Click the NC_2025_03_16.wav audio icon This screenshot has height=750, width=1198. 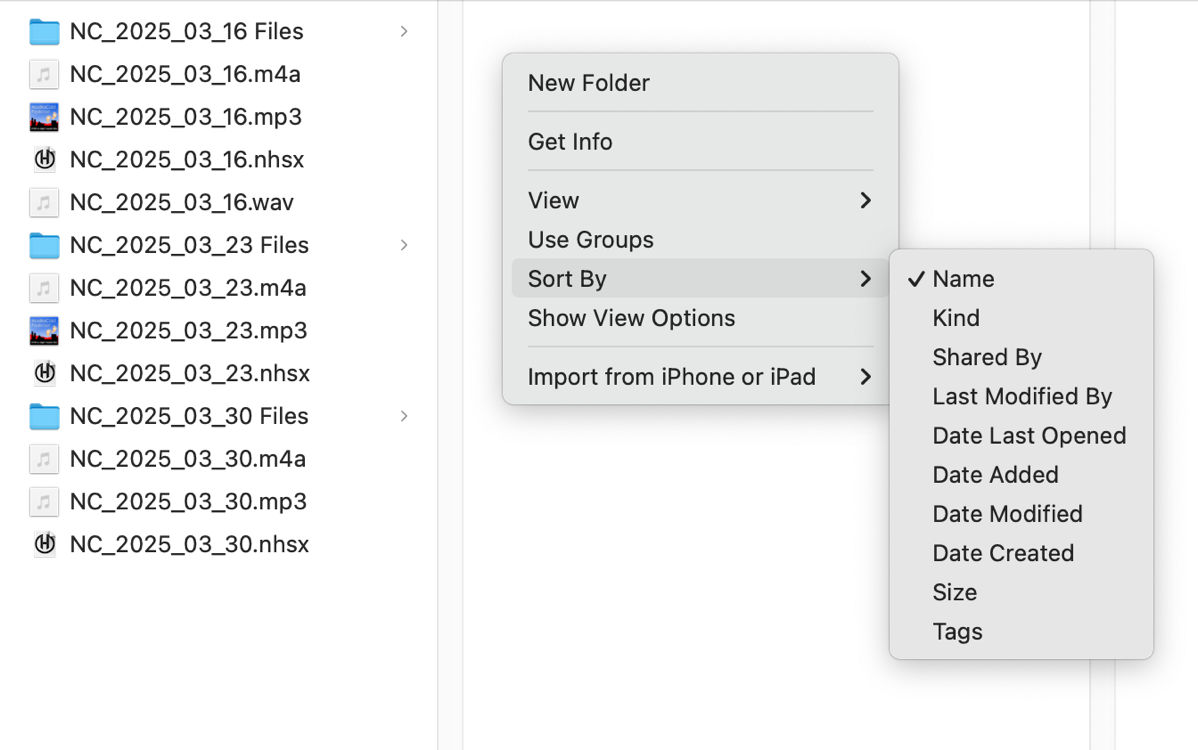pyautogui.click(x=44, y=202)
